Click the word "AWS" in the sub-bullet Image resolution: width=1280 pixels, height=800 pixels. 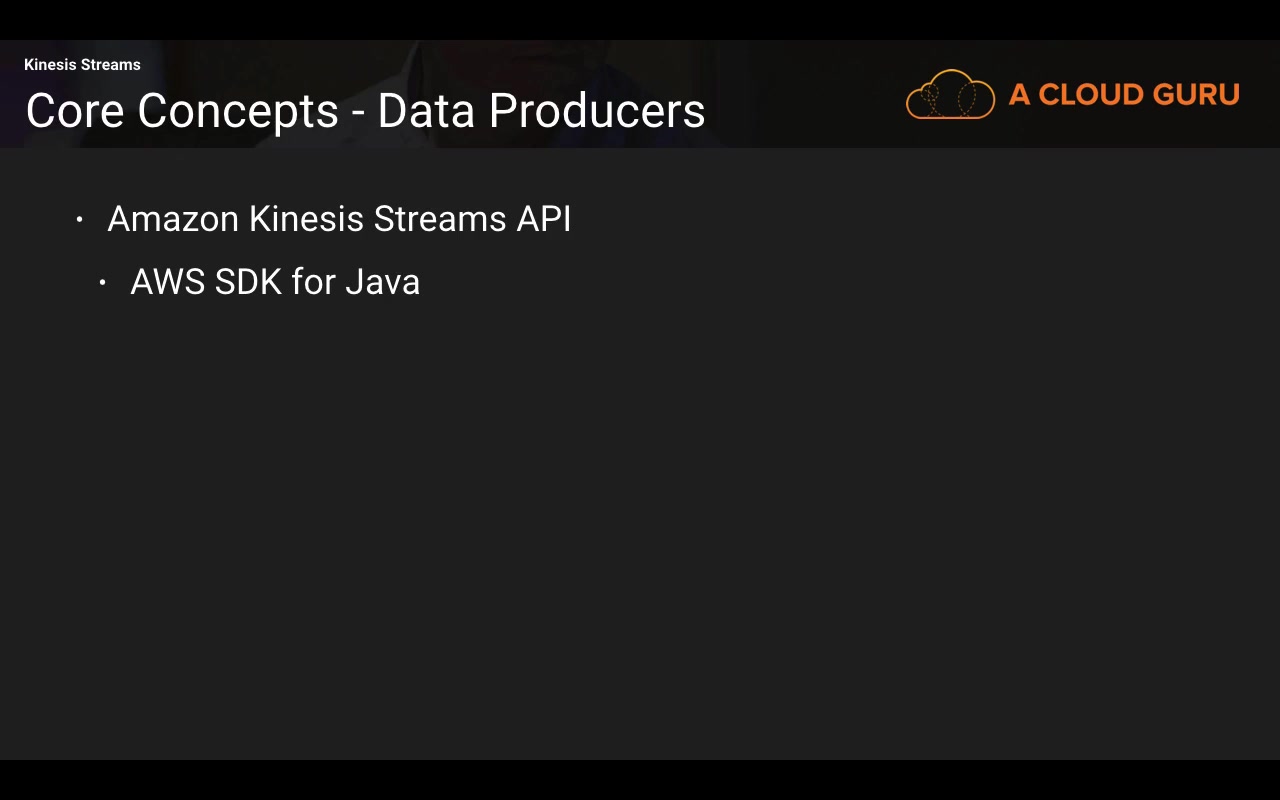pos(168,282)
